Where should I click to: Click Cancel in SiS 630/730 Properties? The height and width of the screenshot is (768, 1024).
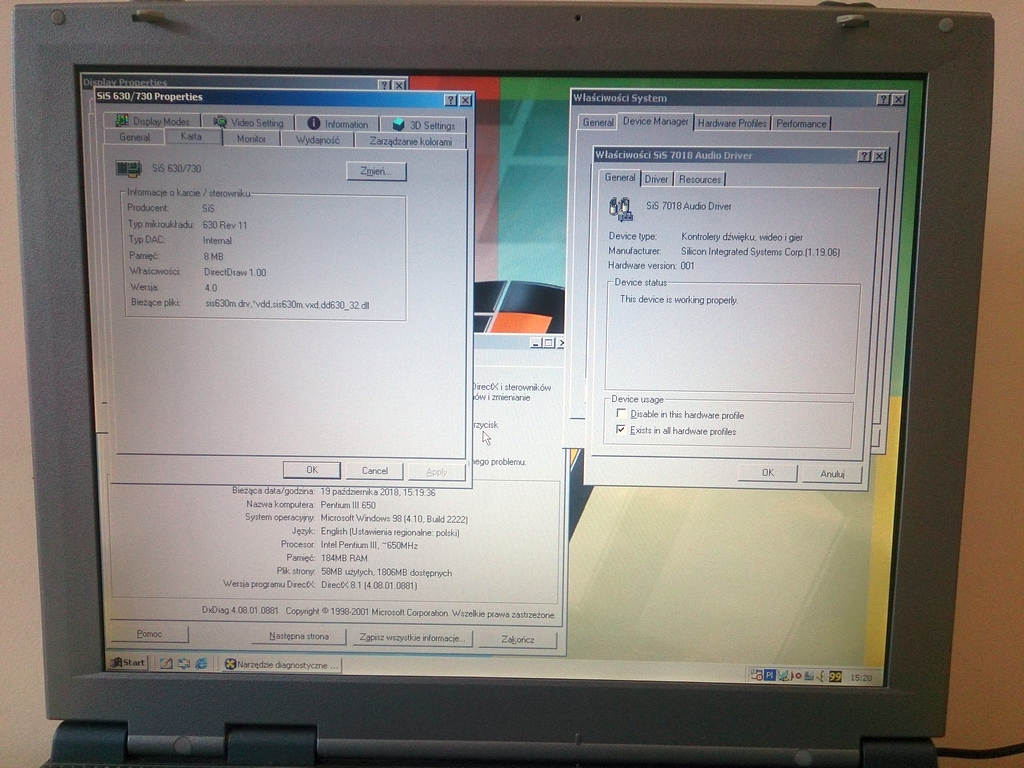point(374,470)
